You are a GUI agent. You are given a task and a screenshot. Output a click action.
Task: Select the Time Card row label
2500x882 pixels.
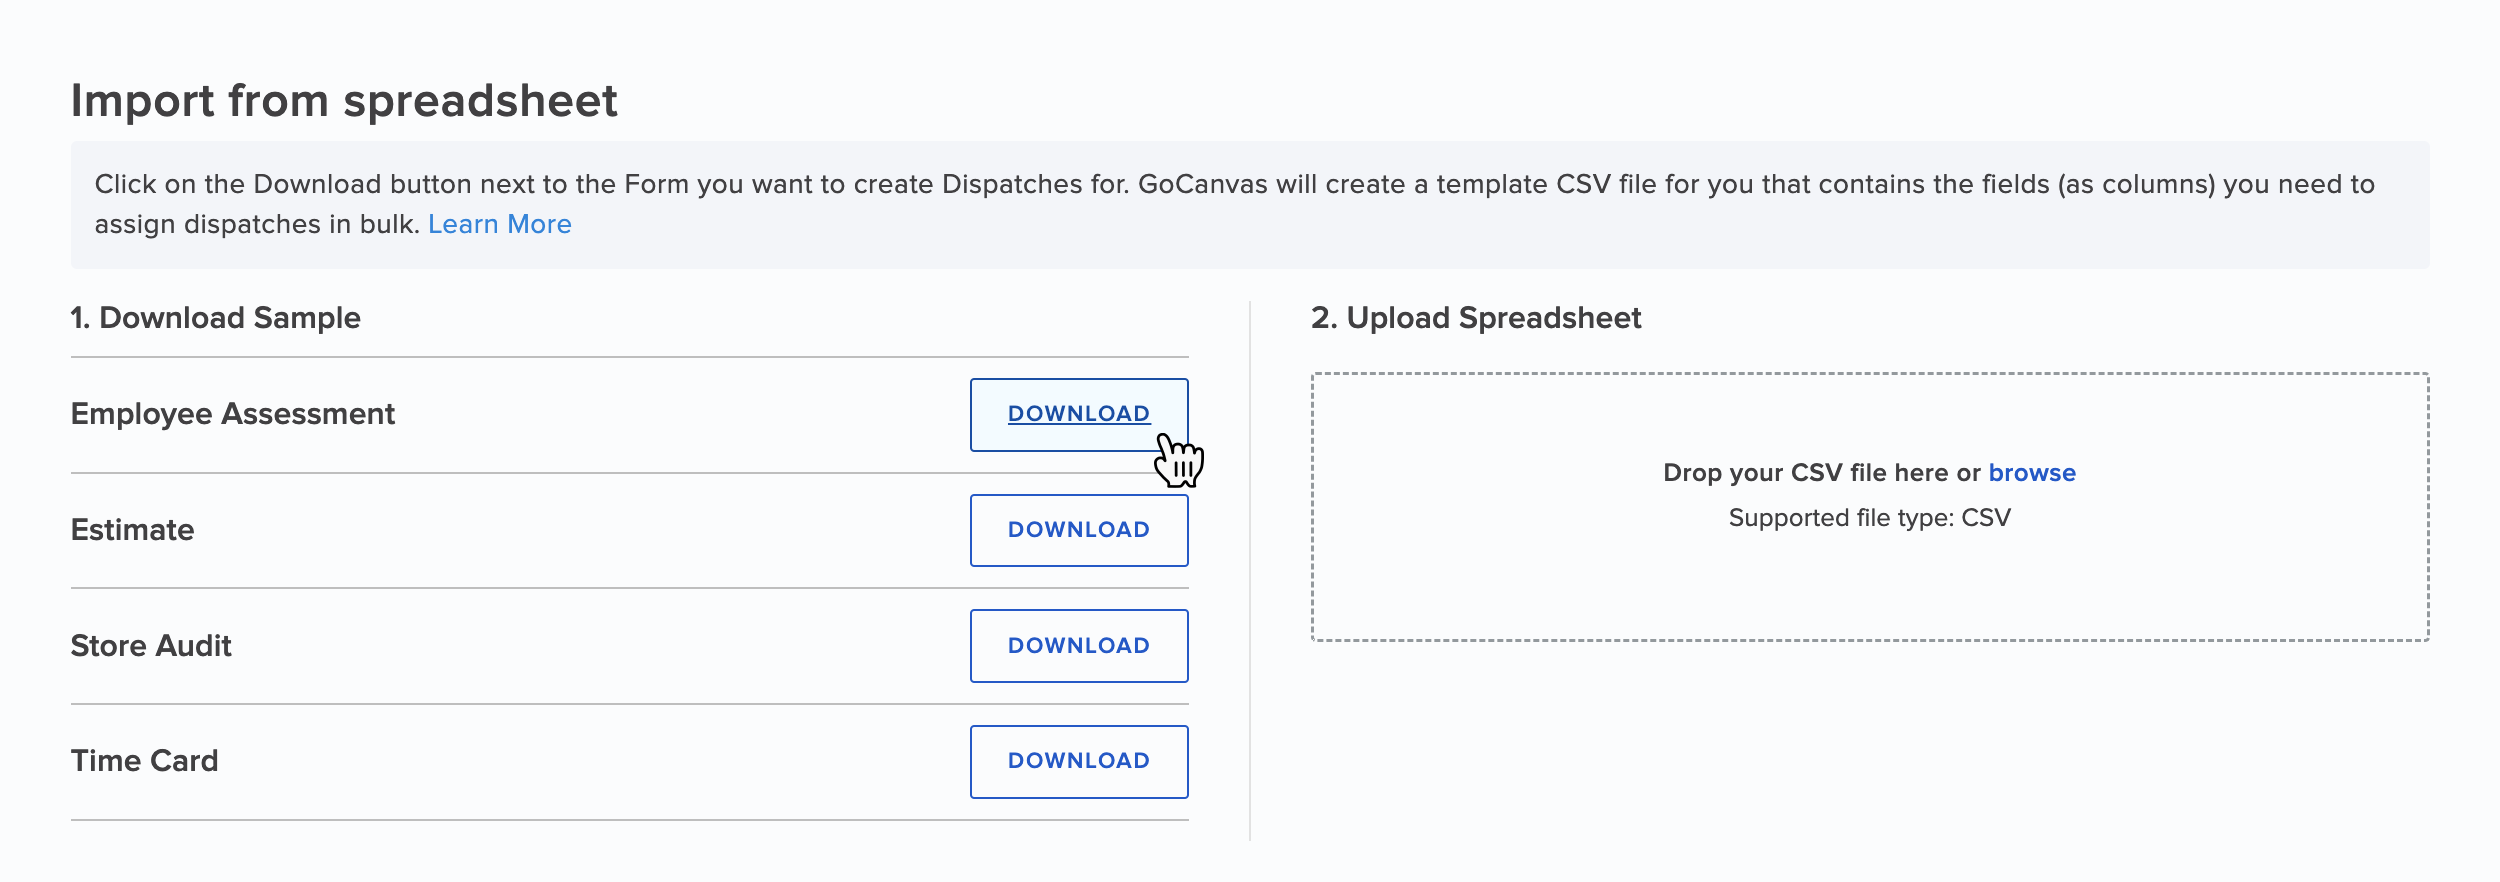pos(144,760)
